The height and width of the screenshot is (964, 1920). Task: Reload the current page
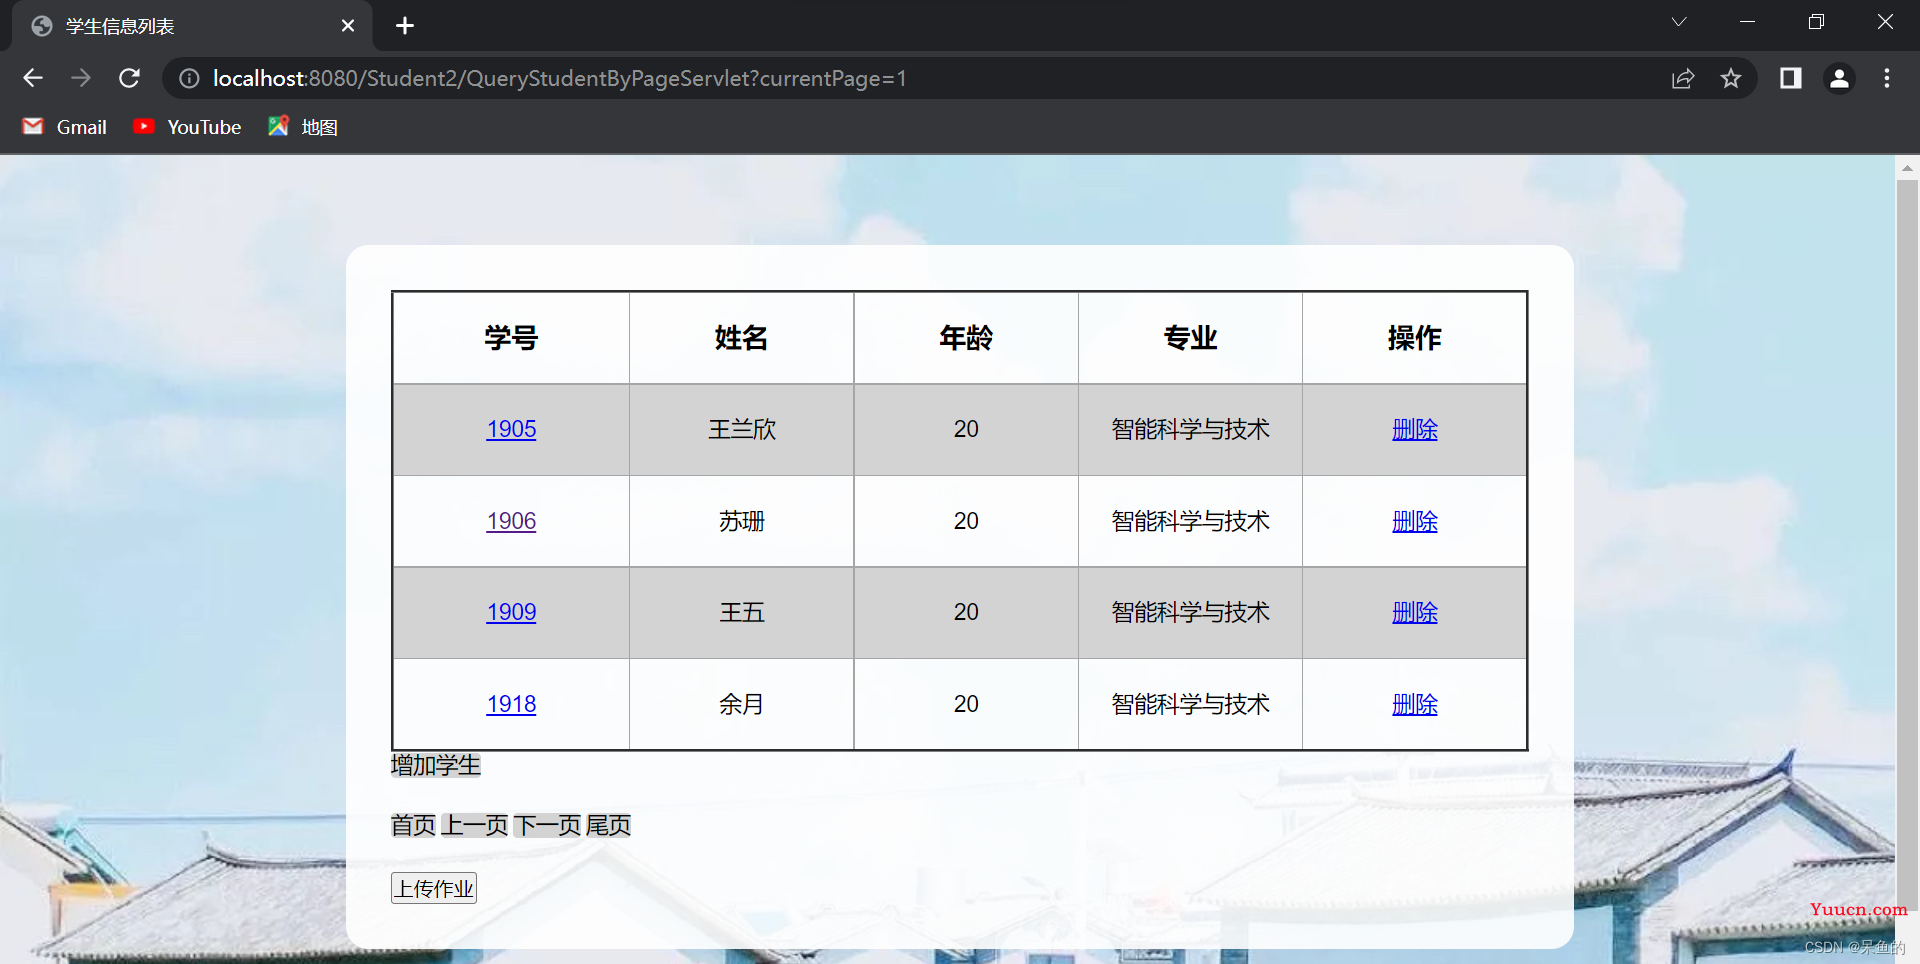[x=129, y=78]
